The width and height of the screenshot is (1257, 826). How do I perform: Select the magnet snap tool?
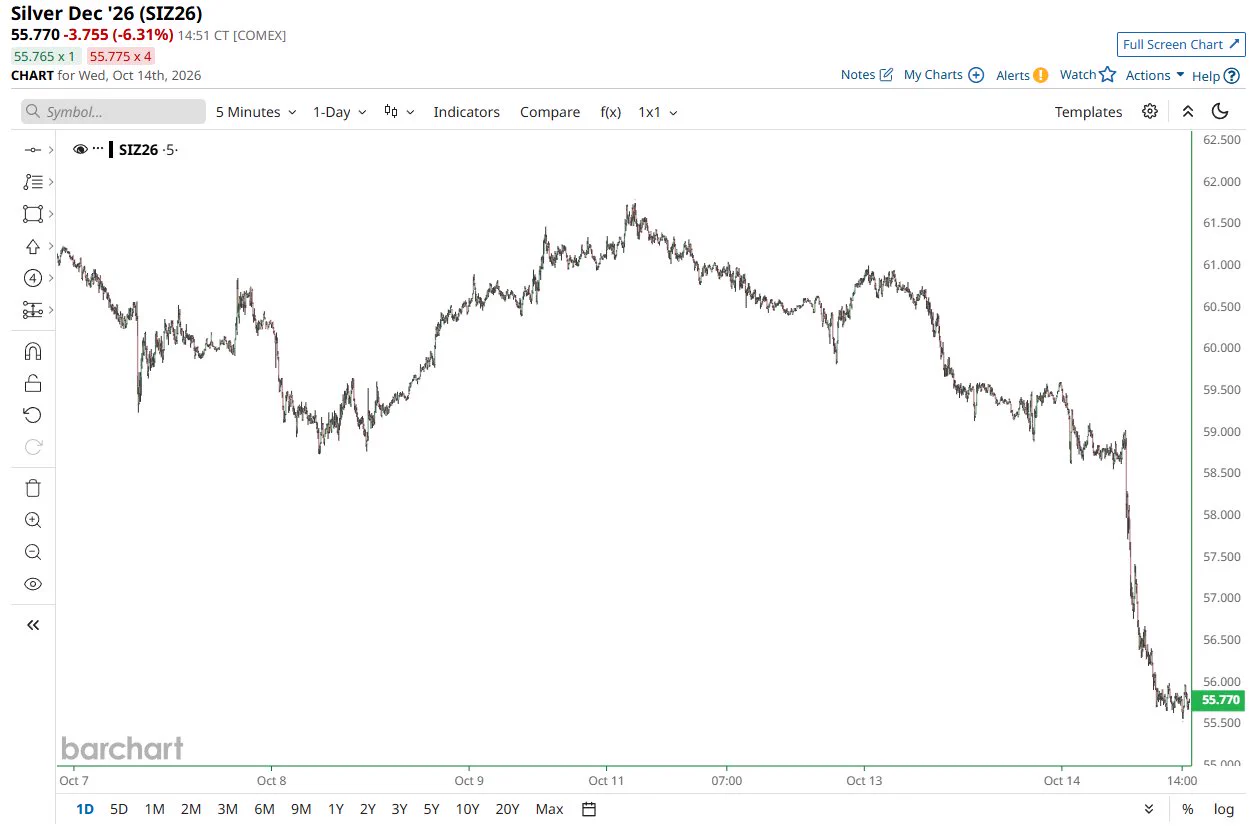click(33, 352)
